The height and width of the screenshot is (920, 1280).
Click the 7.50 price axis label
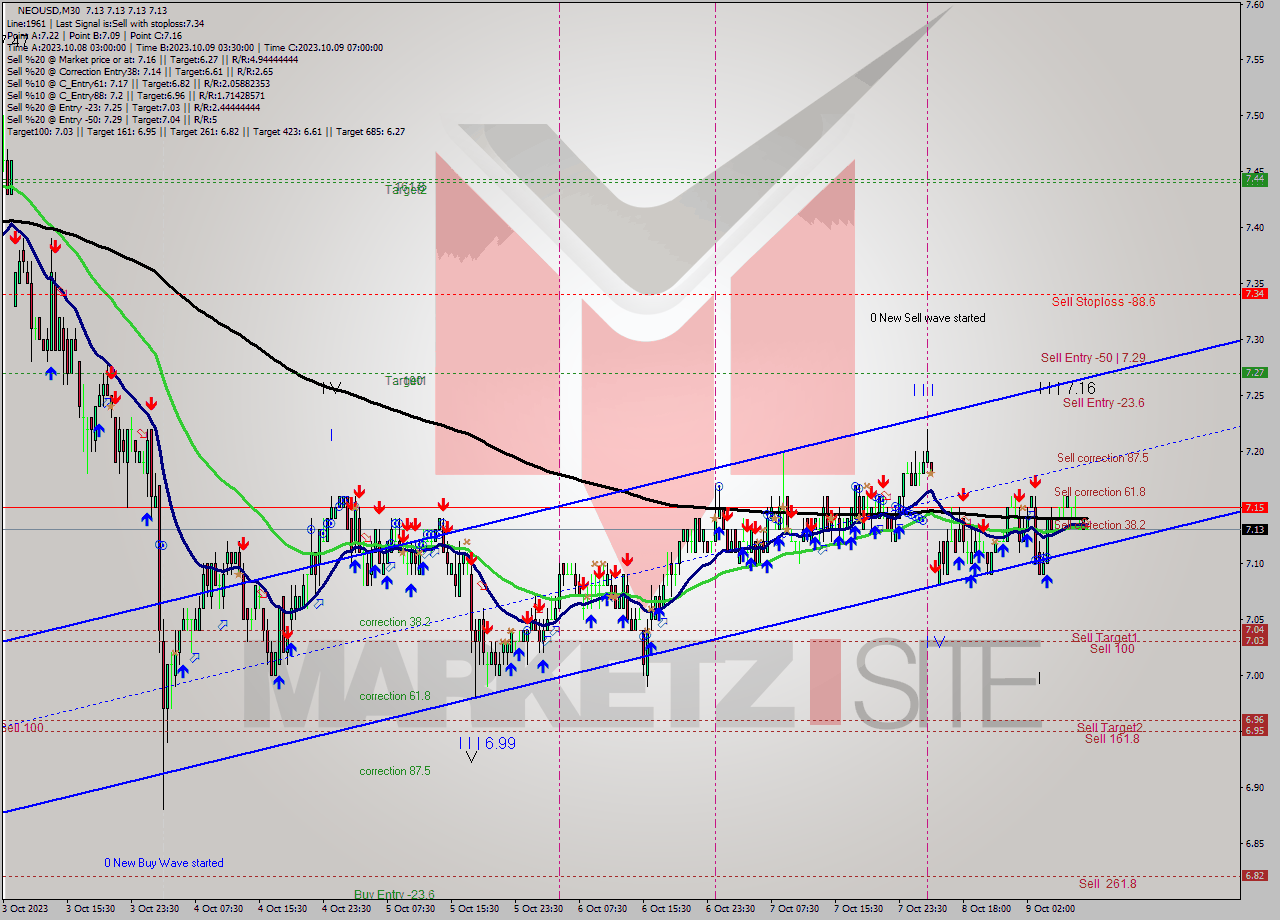click(x=1254, y=116)
